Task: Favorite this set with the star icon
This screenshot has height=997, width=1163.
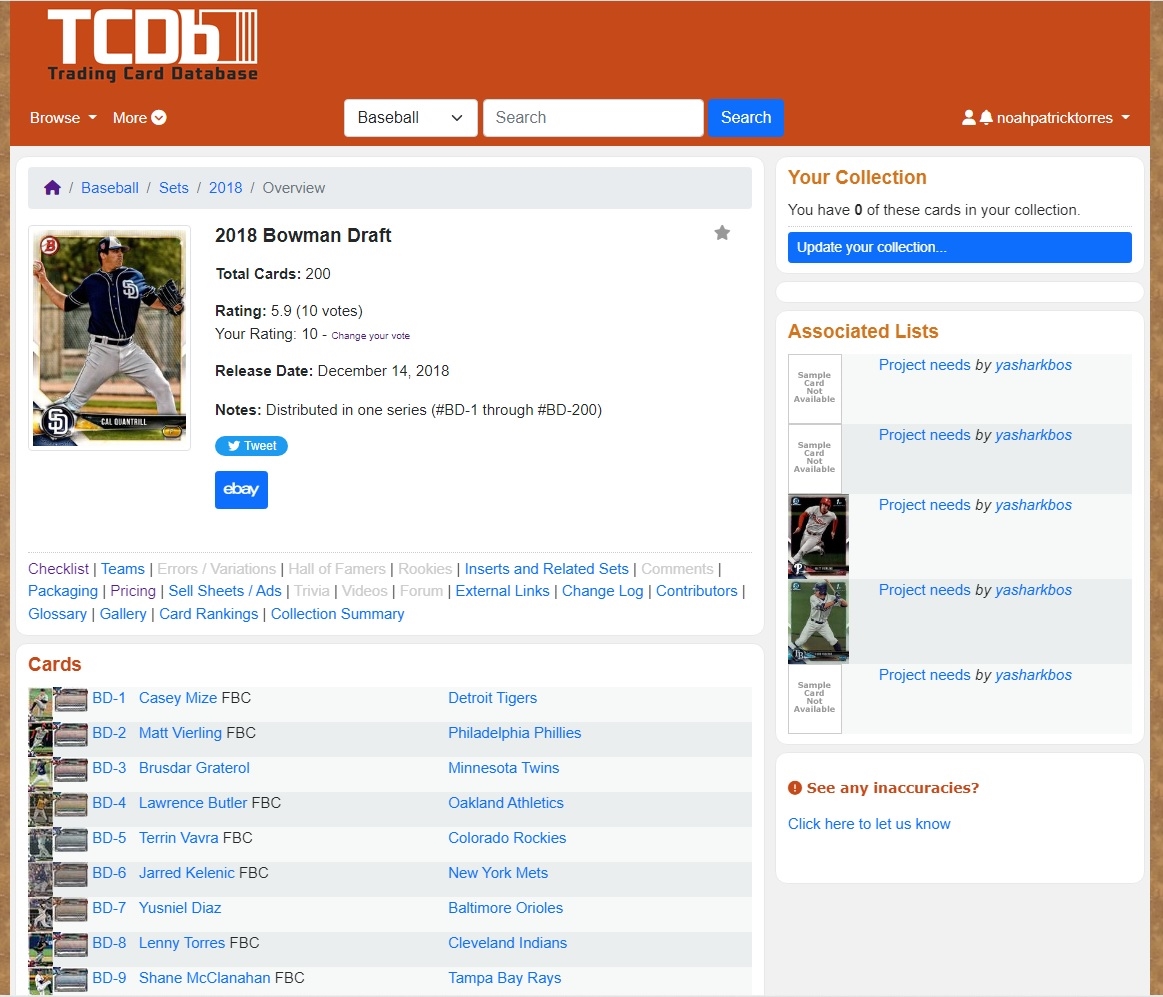Action: coord(722,233)
